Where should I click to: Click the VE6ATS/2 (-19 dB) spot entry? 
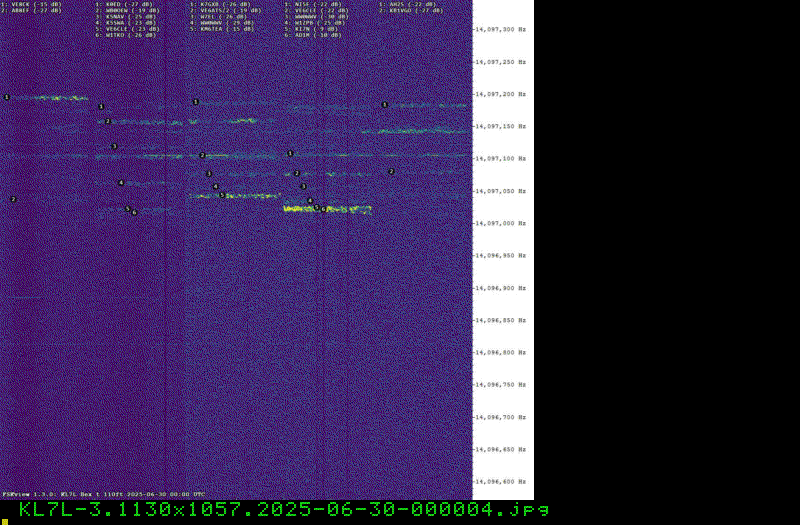pyautogui.click(x=226, y=10)
